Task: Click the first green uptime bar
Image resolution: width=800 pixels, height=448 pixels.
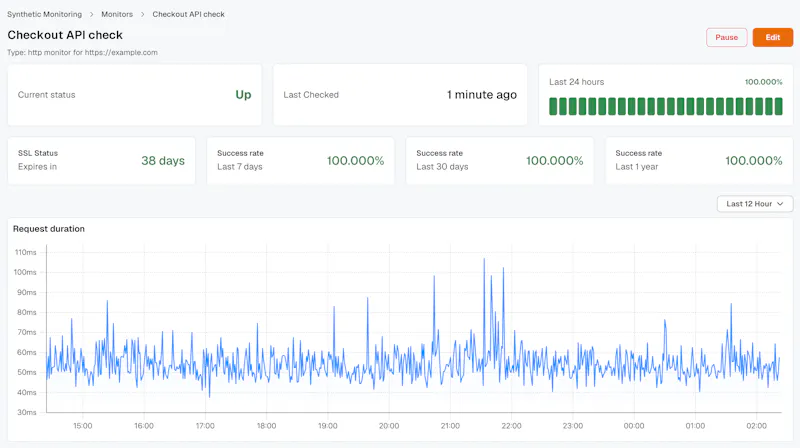Action: [x=553, y=106]
